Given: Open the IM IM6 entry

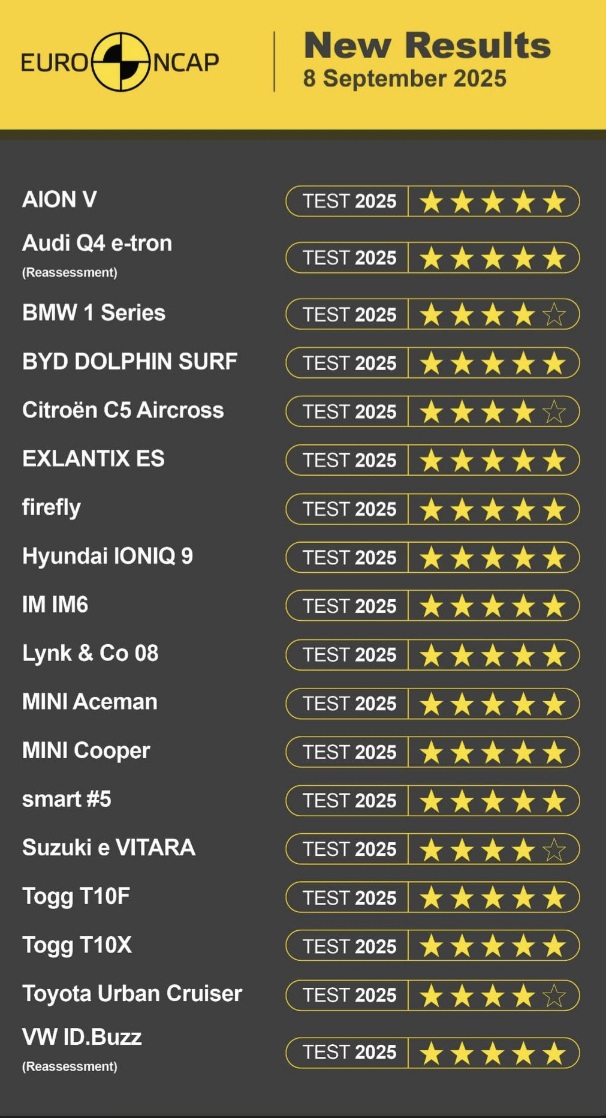Looking at the screenshot, I should [56, 605].
